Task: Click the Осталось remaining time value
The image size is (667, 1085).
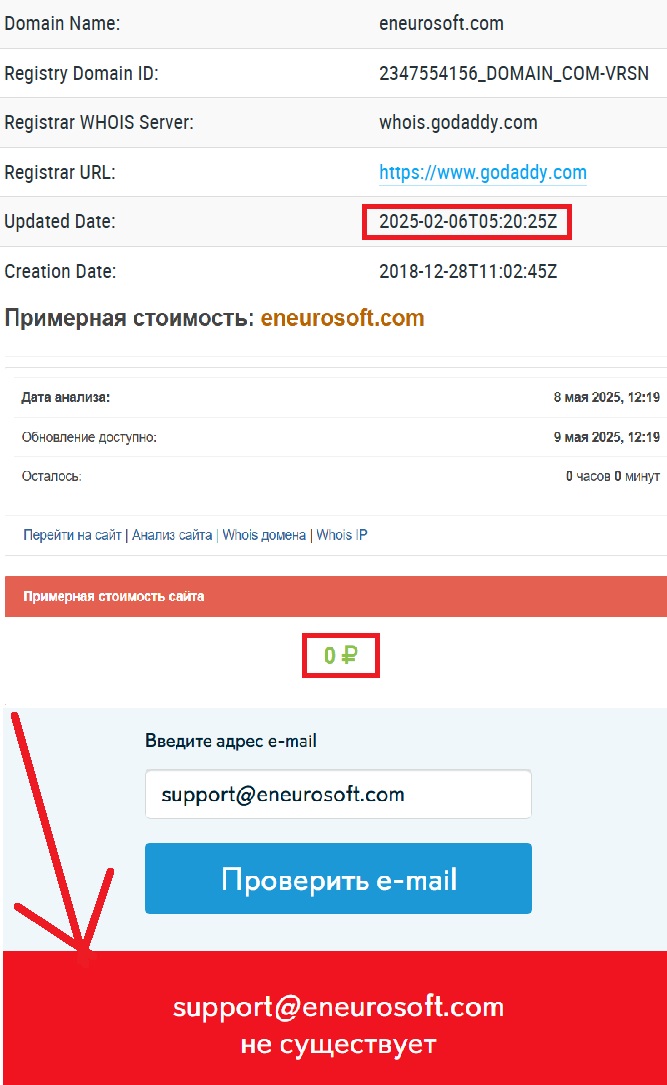Action: point(612,476)
